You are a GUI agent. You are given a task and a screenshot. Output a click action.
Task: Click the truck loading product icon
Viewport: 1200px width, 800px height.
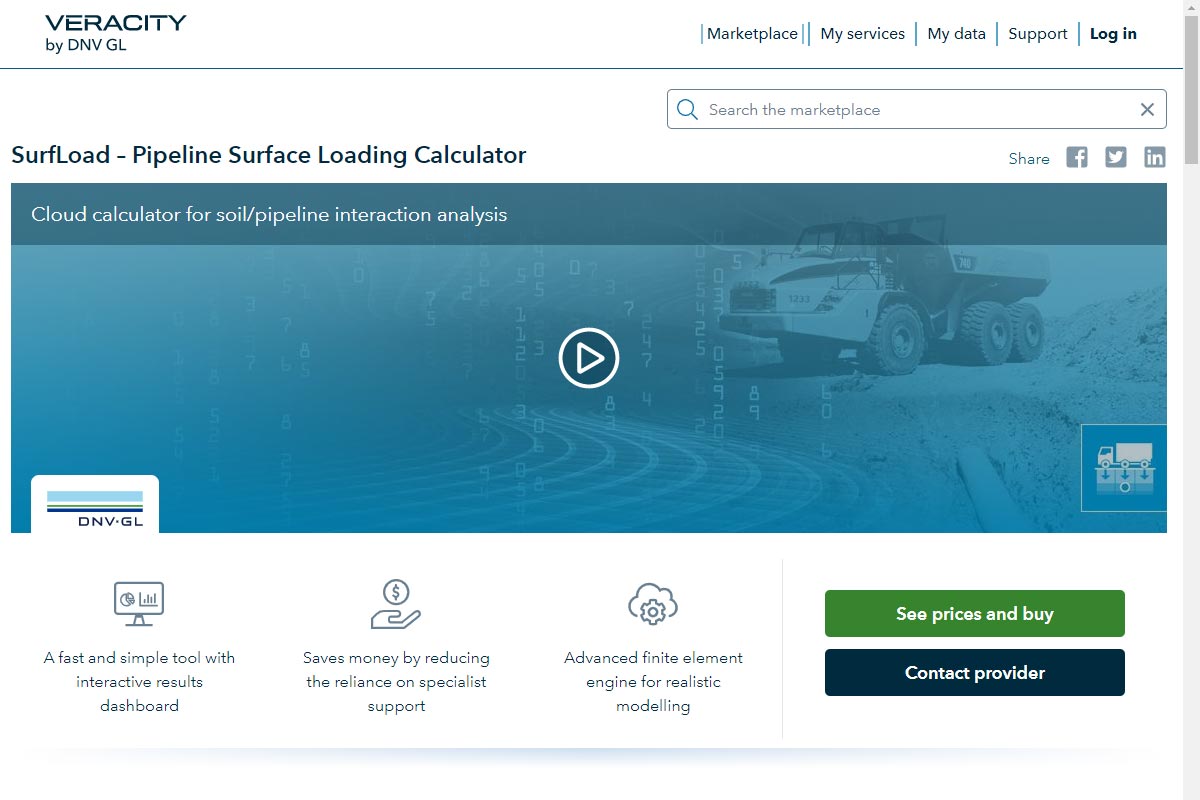tap(1124, 468)
